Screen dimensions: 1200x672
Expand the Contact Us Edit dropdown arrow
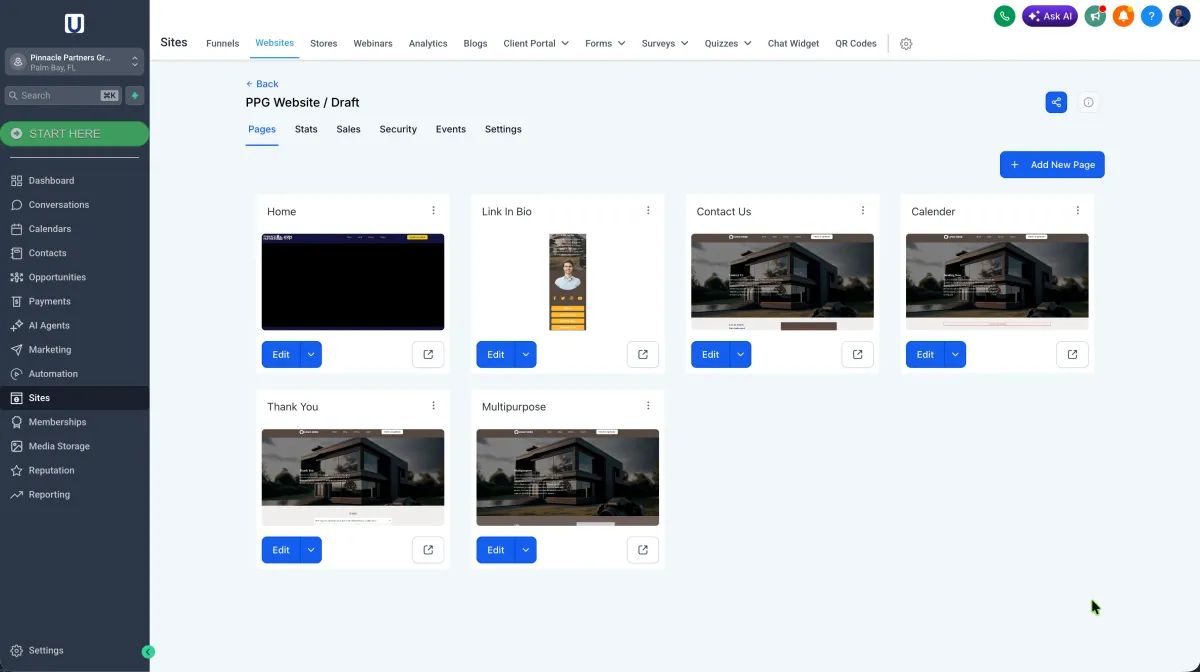(740, 354)
